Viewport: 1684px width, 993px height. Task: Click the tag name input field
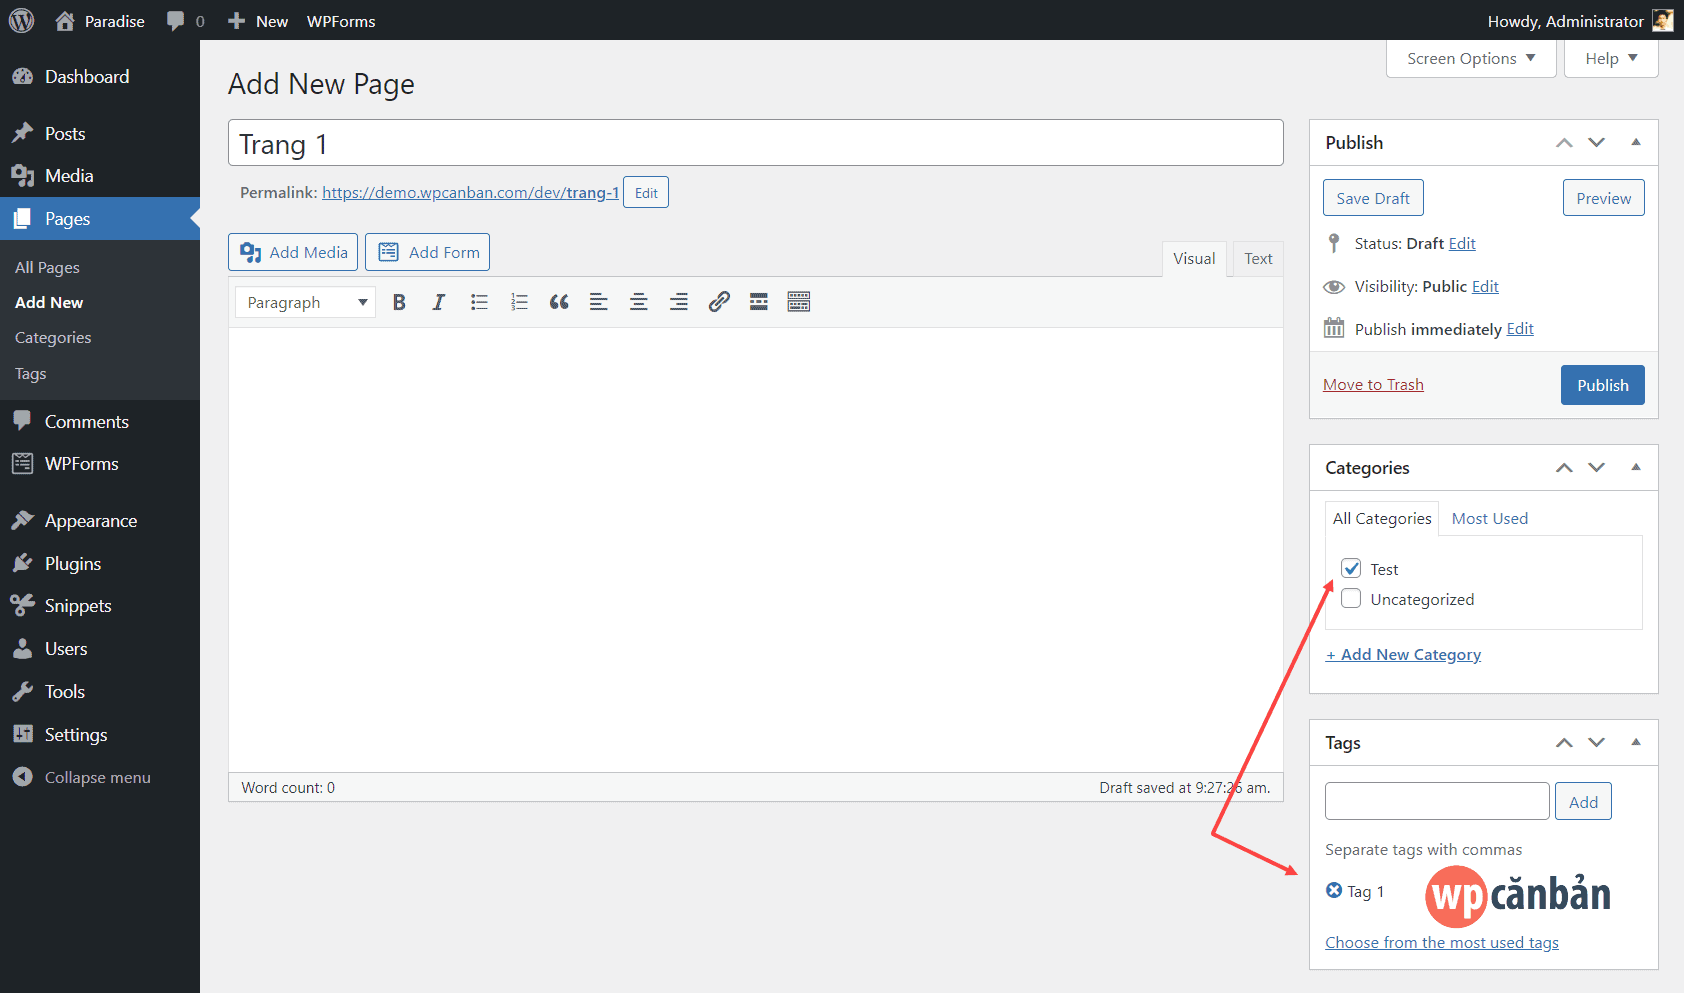click(1436, 801)
